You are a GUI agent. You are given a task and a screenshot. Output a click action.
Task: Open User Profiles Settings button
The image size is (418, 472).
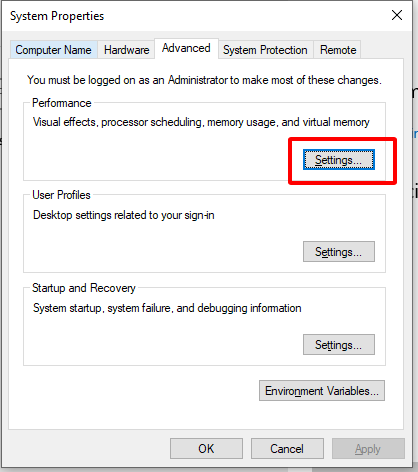pos(339,252)
